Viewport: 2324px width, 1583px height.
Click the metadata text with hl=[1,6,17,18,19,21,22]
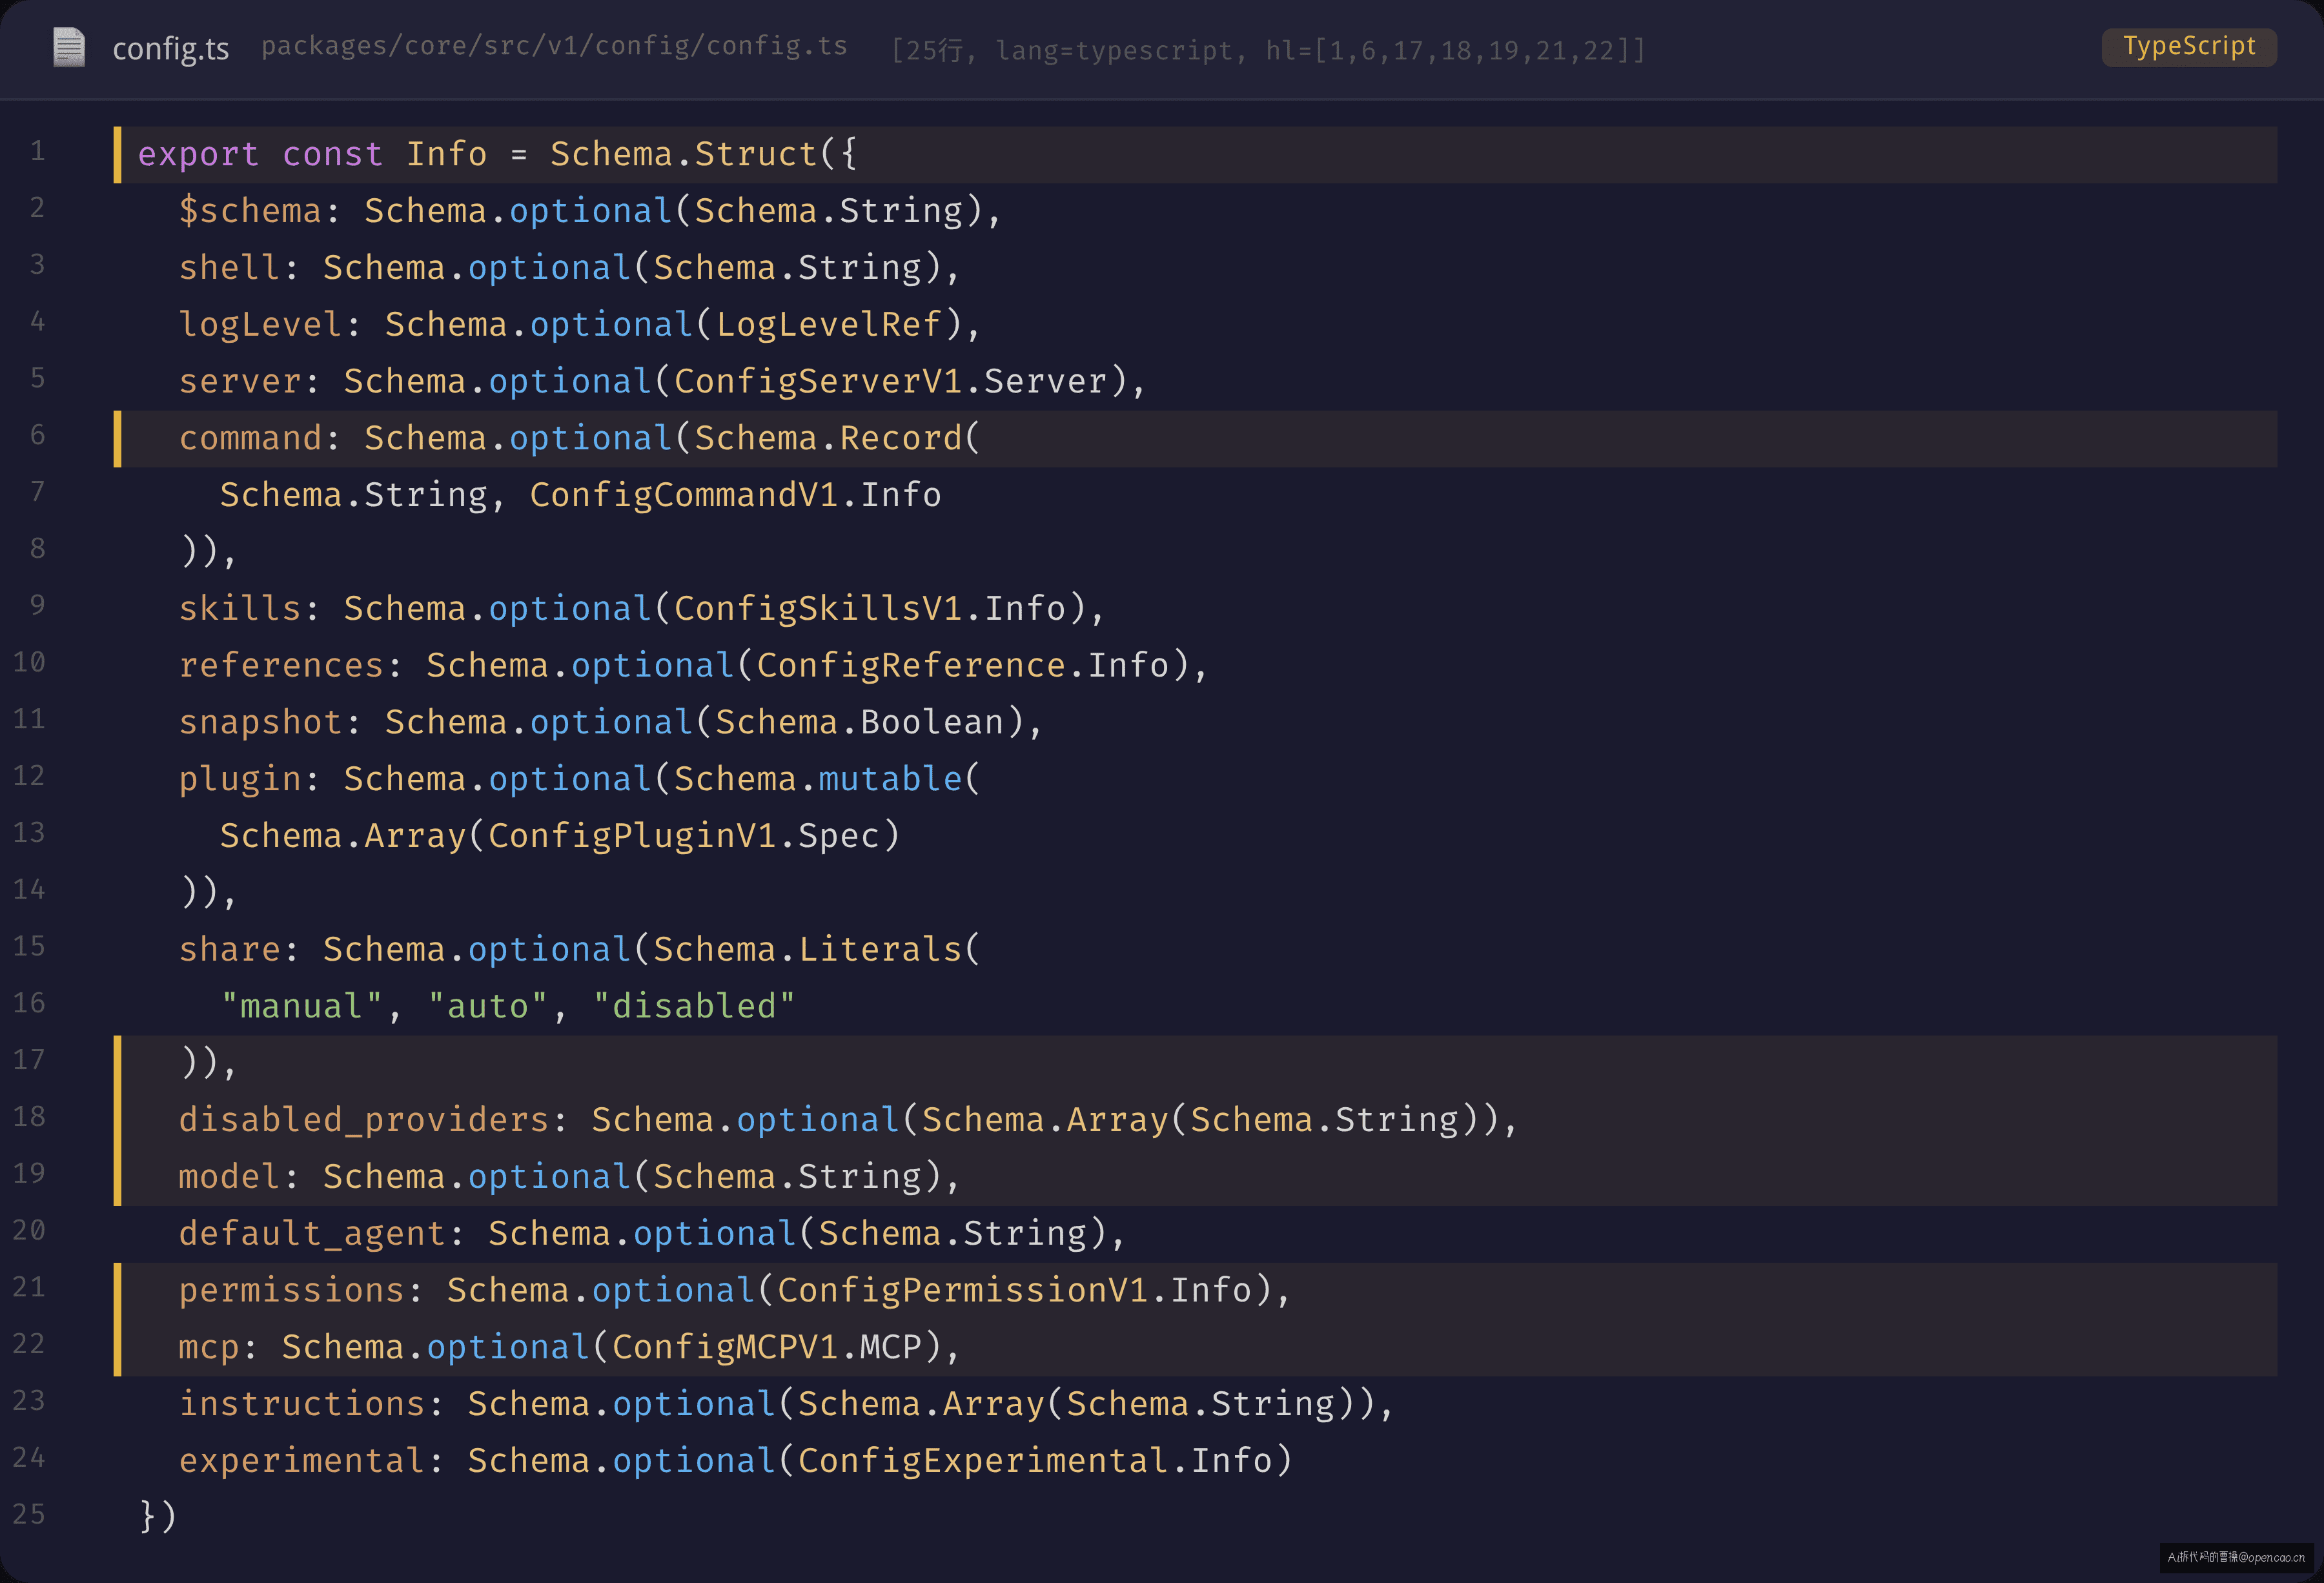[1268, 50]
